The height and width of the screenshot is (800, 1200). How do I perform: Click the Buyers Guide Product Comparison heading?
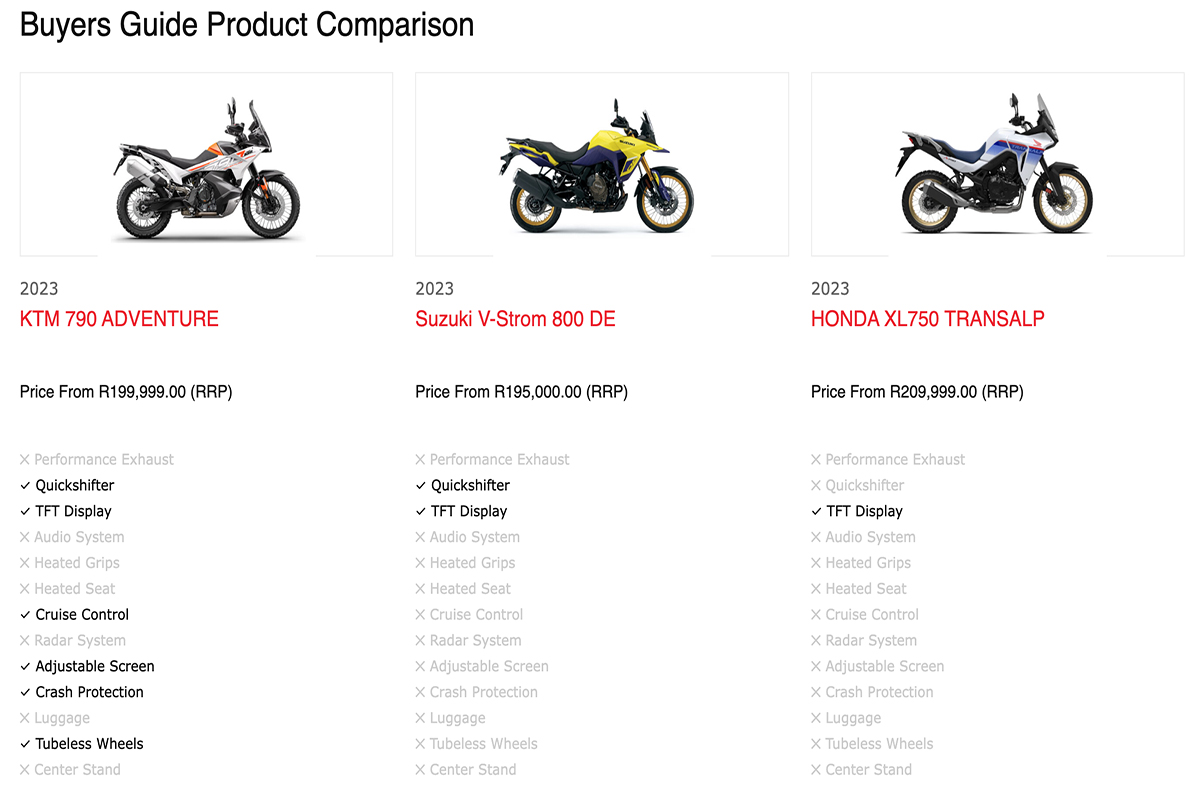pyautogui.click(x=247, y=25)
